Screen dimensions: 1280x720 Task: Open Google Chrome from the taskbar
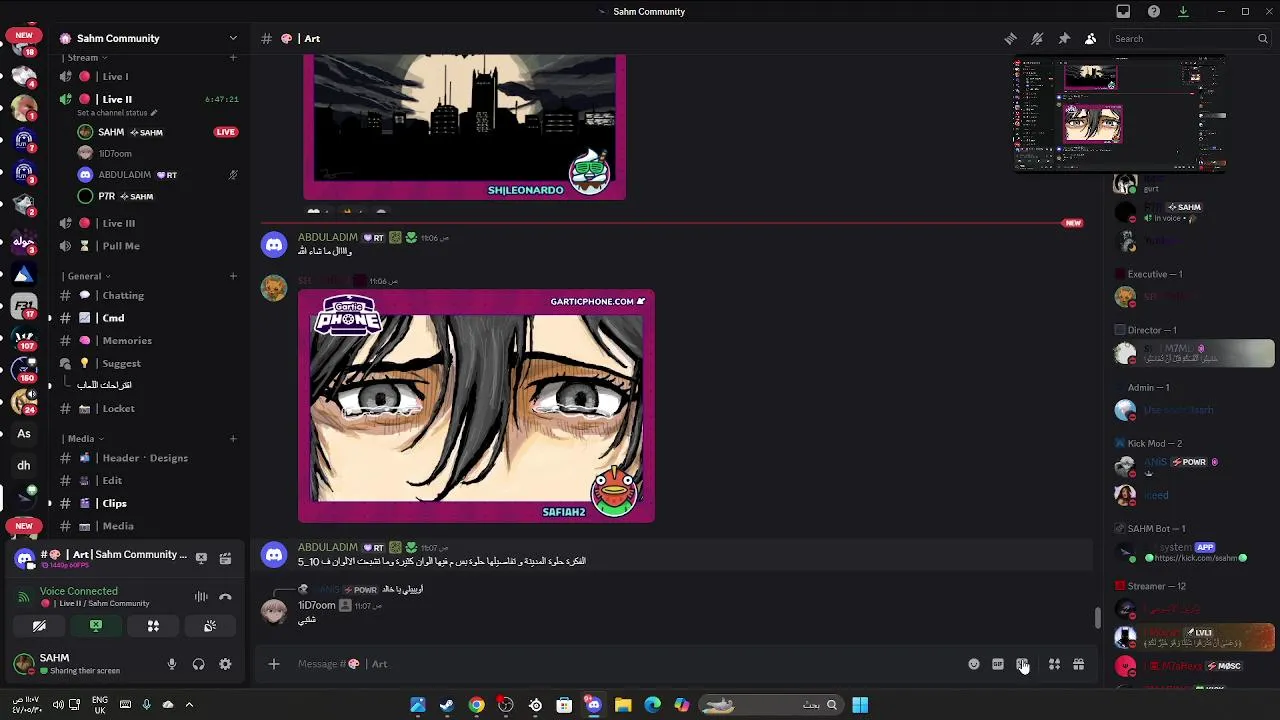[x=476, y=705]
